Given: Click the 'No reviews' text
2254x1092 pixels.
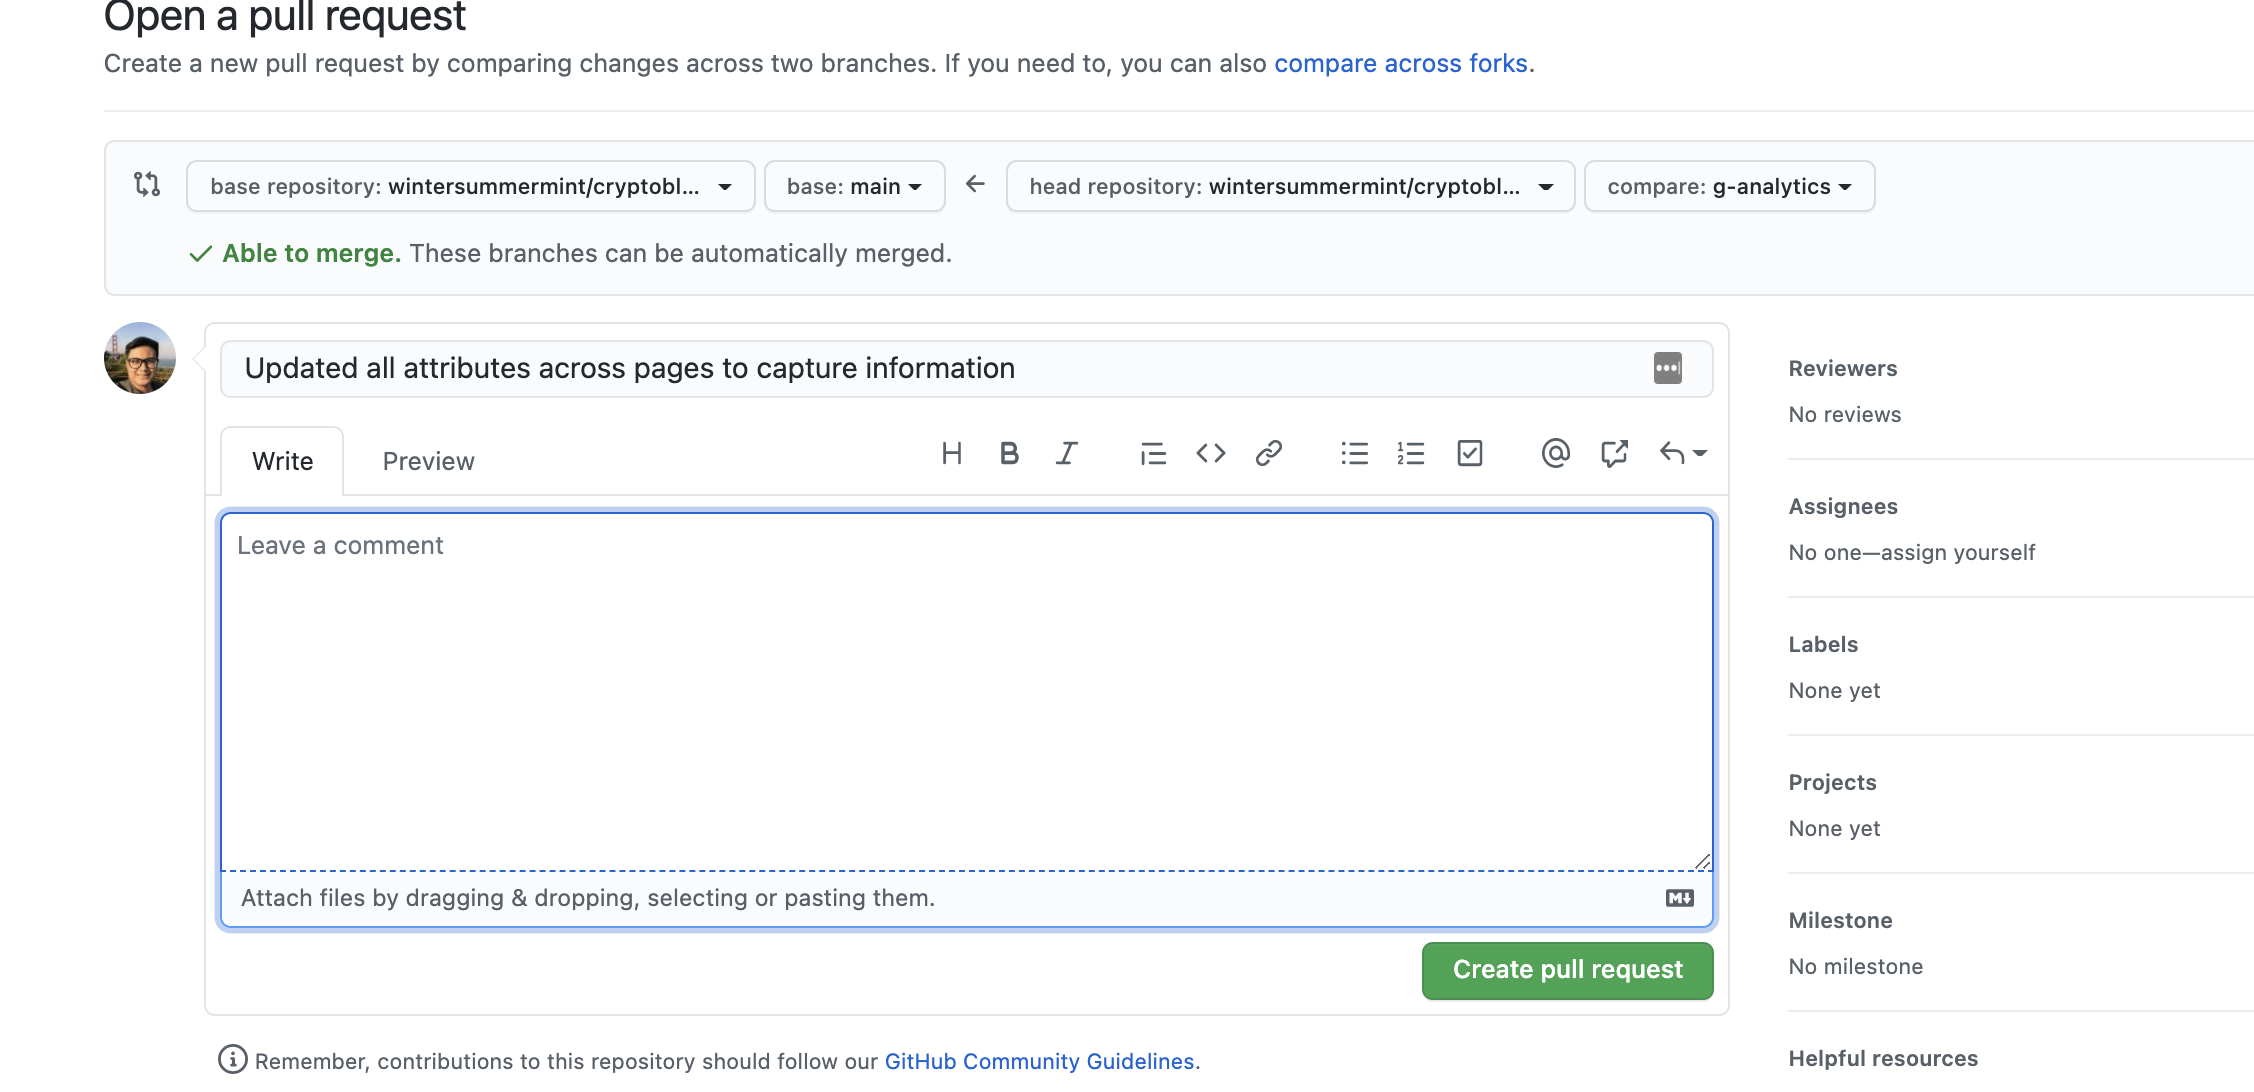Looking at the screenshot, I should (1844, 414).
